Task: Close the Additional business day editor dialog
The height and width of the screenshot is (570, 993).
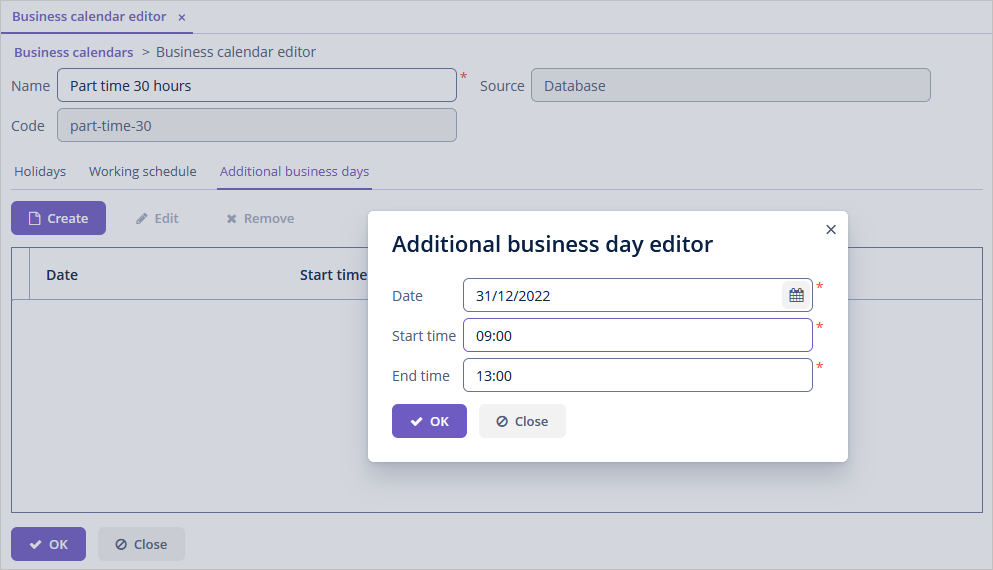Action: tap(830, 229)
